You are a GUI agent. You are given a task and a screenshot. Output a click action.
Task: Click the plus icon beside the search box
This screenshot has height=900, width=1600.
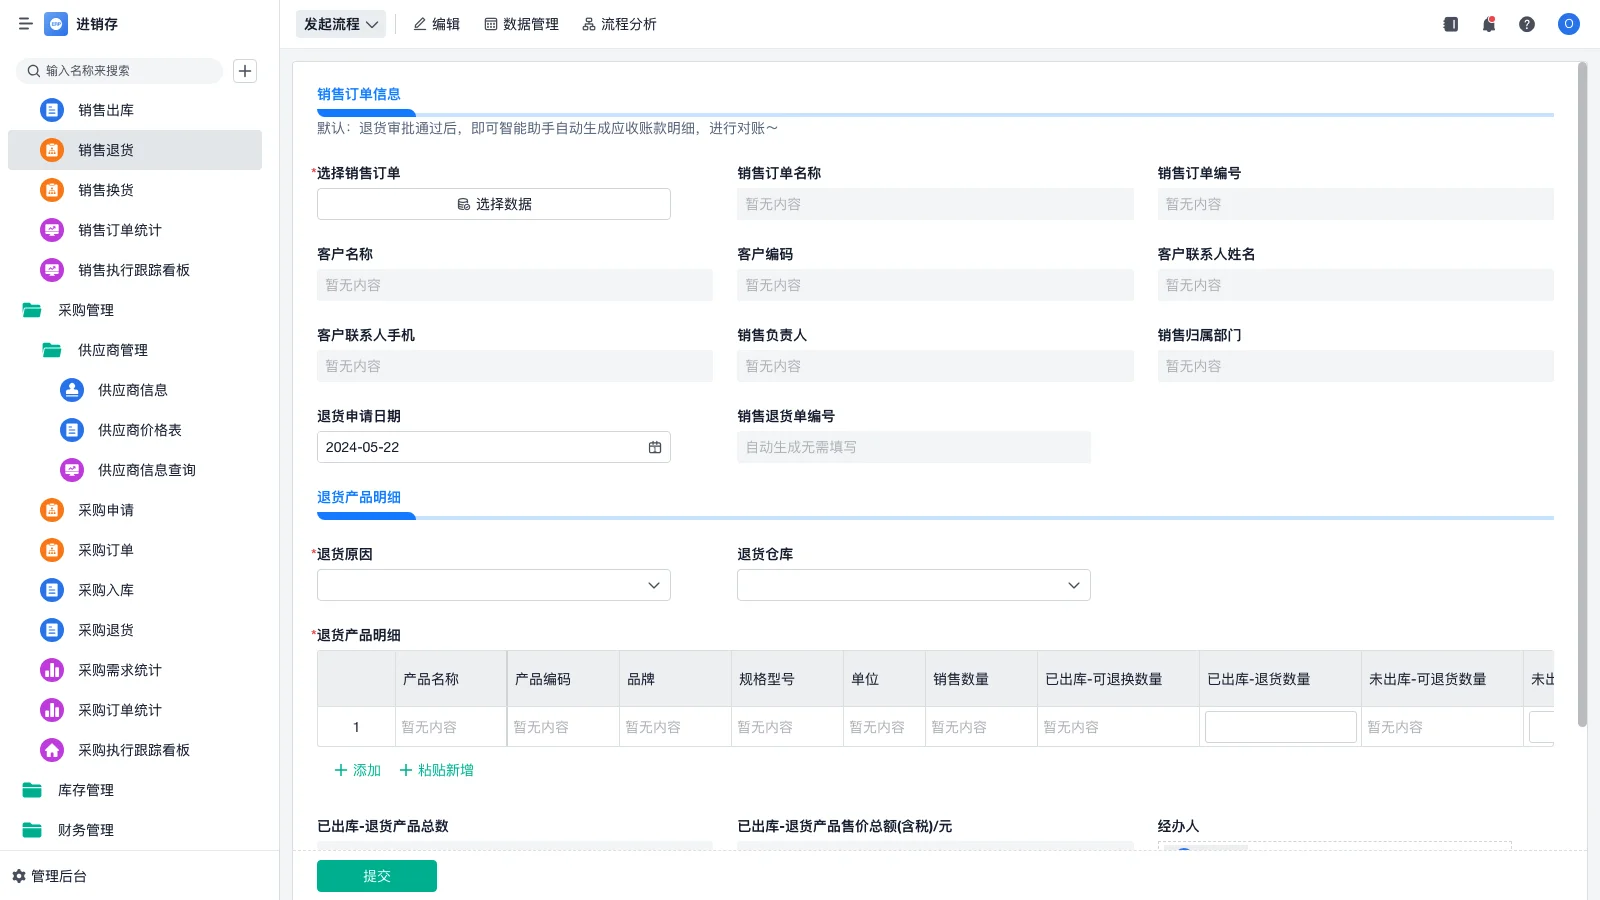[x=245, y=71]
